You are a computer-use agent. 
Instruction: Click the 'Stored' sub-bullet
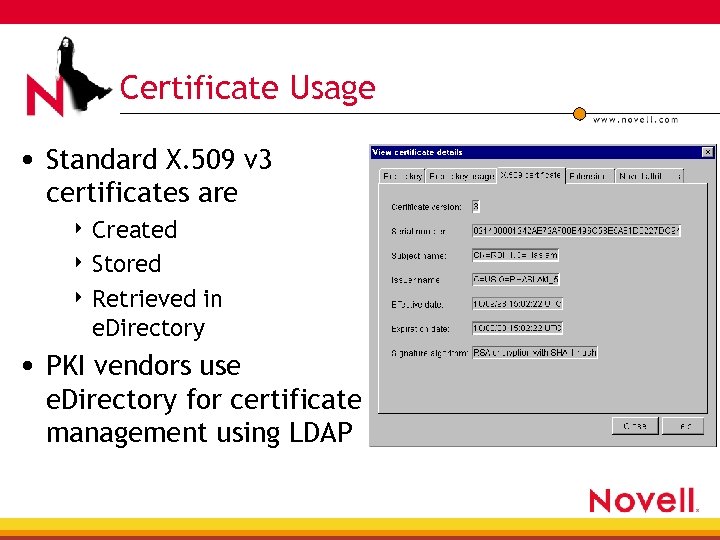point(126,264)
